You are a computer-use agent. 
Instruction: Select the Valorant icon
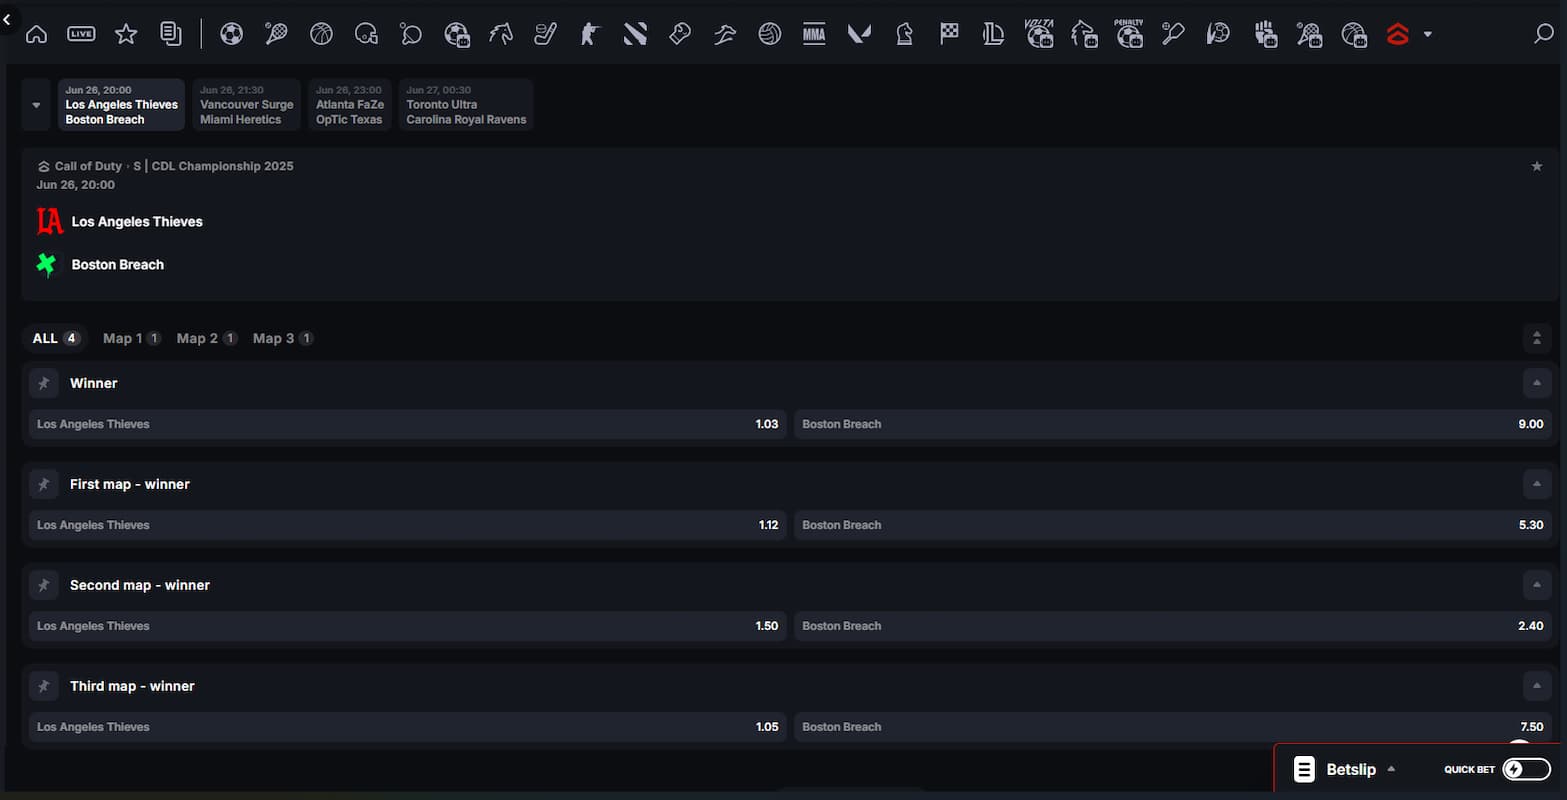point(859,34)
